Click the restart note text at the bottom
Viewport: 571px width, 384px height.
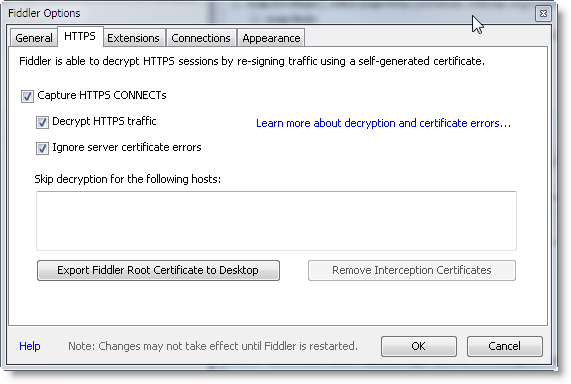coord(213,346)
